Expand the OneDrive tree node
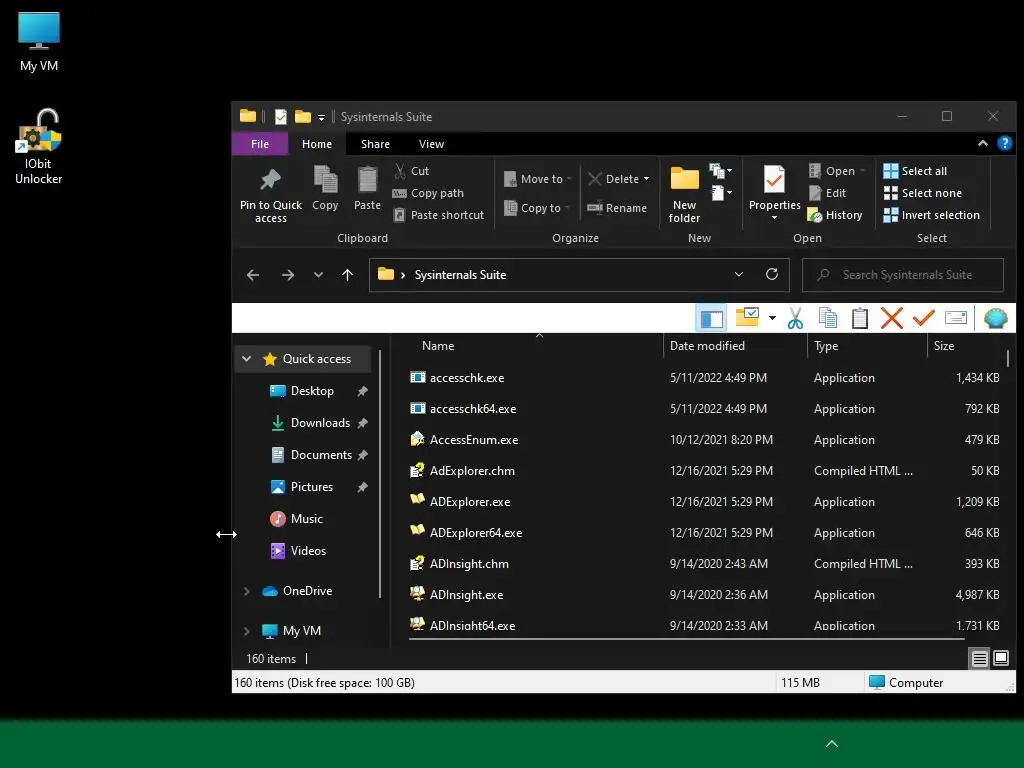 point(246,591)
